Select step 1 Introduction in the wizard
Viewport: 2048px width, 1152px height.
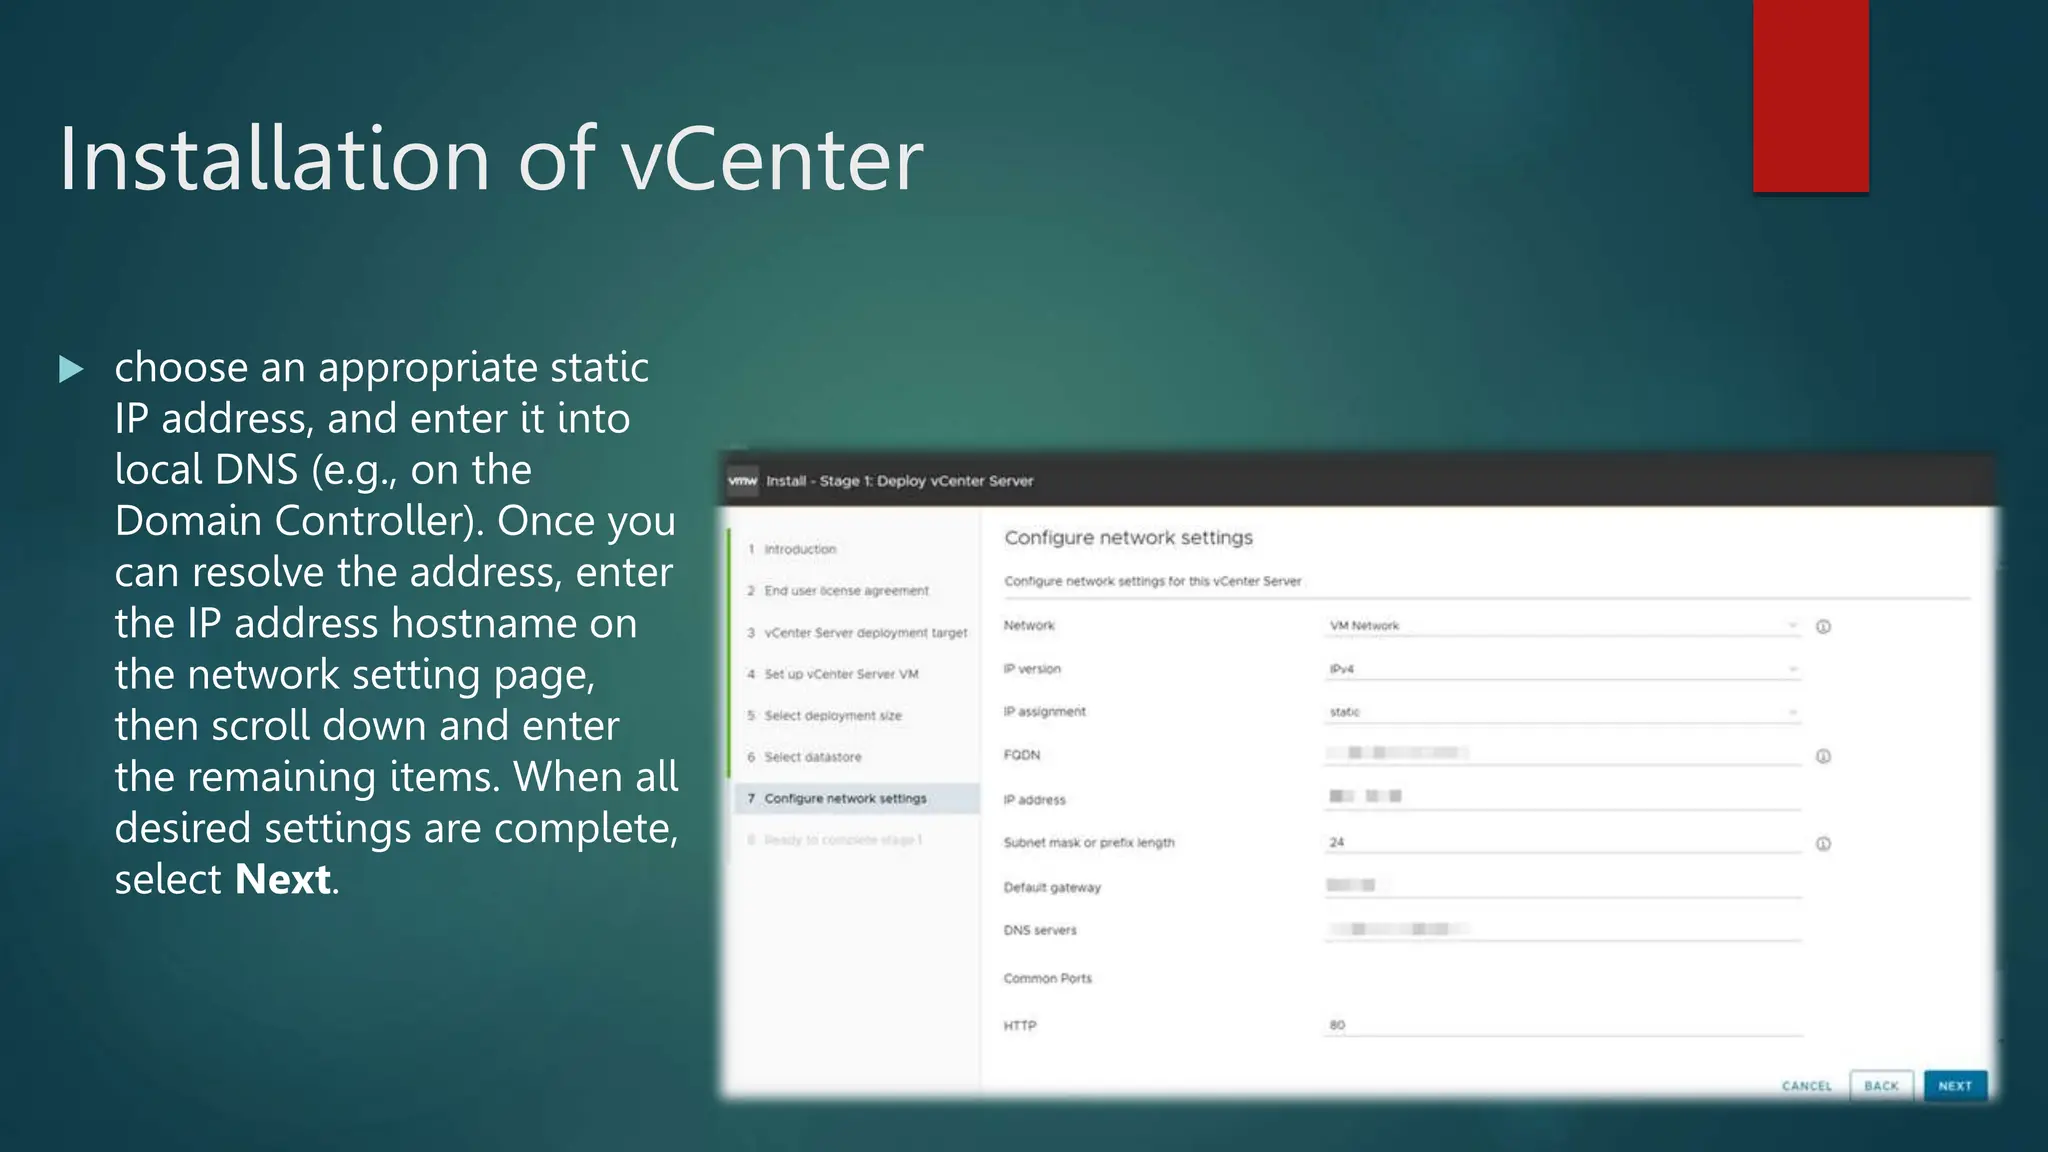(792, 549)
